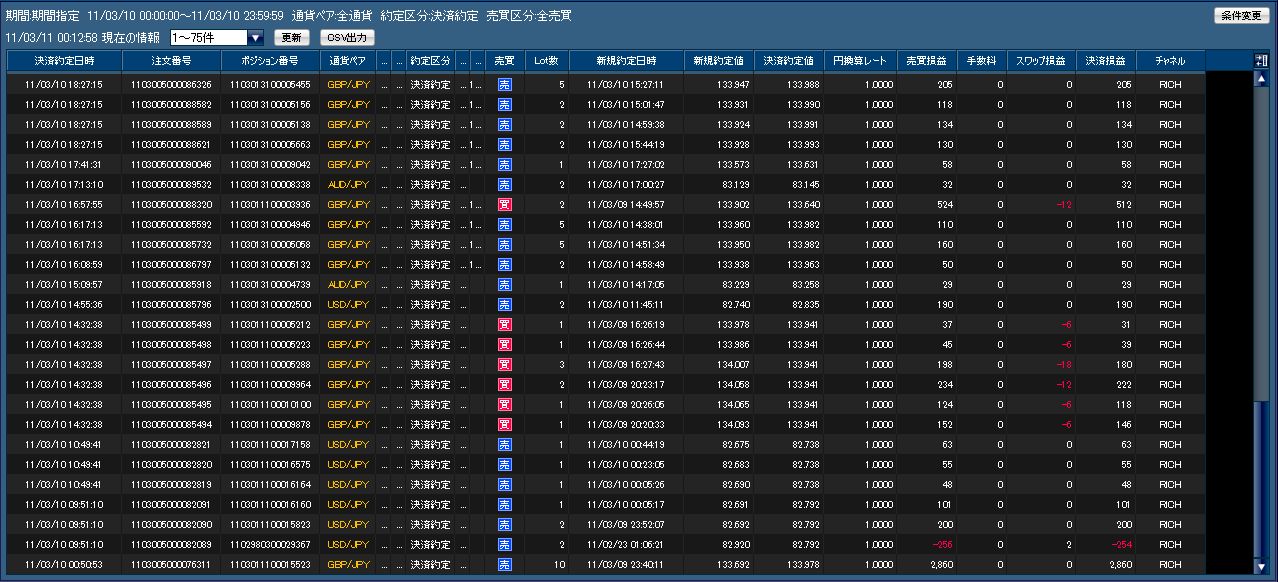Click red buy icon for order 1103005000085494
The height and width of the screenshot is (582, 1278).
[x=504, y=424]
